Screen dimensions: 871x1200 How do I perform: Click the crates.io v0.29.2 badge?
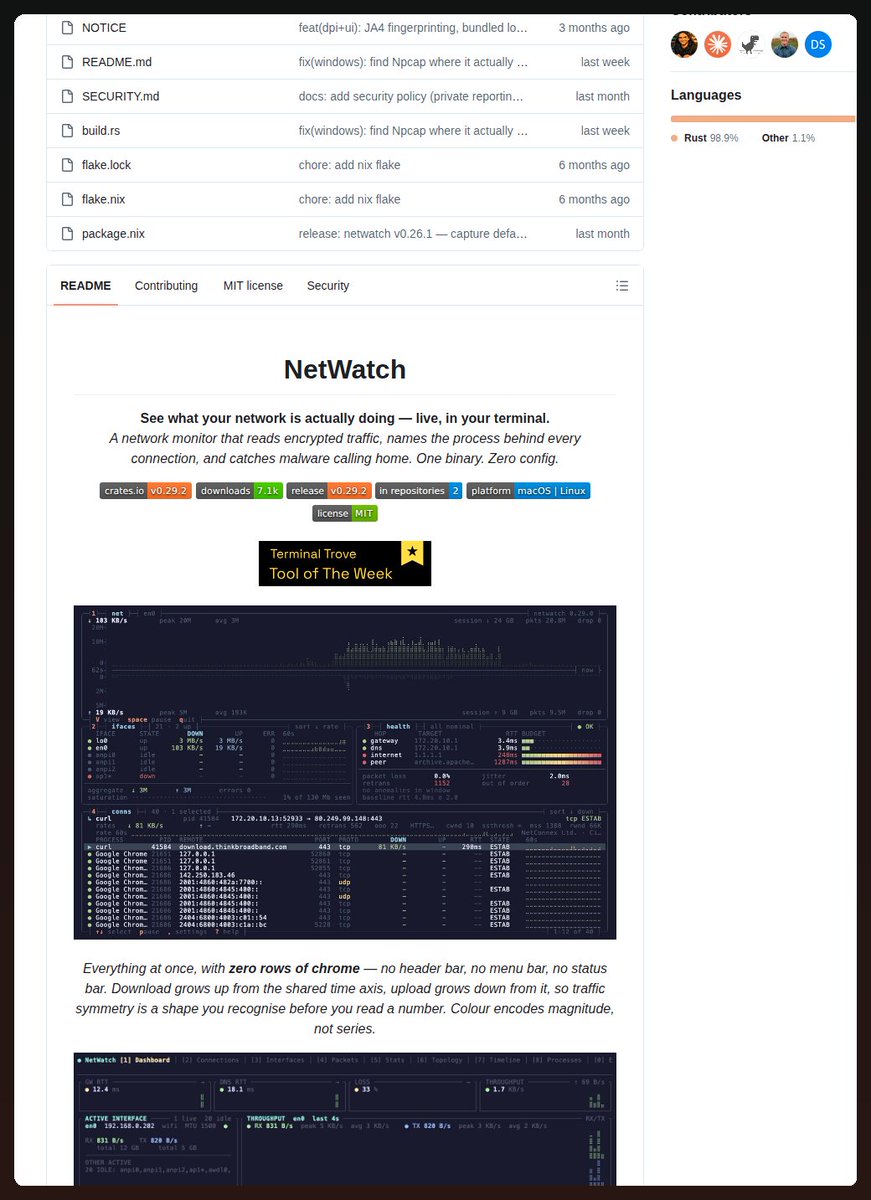coord(146,491)
